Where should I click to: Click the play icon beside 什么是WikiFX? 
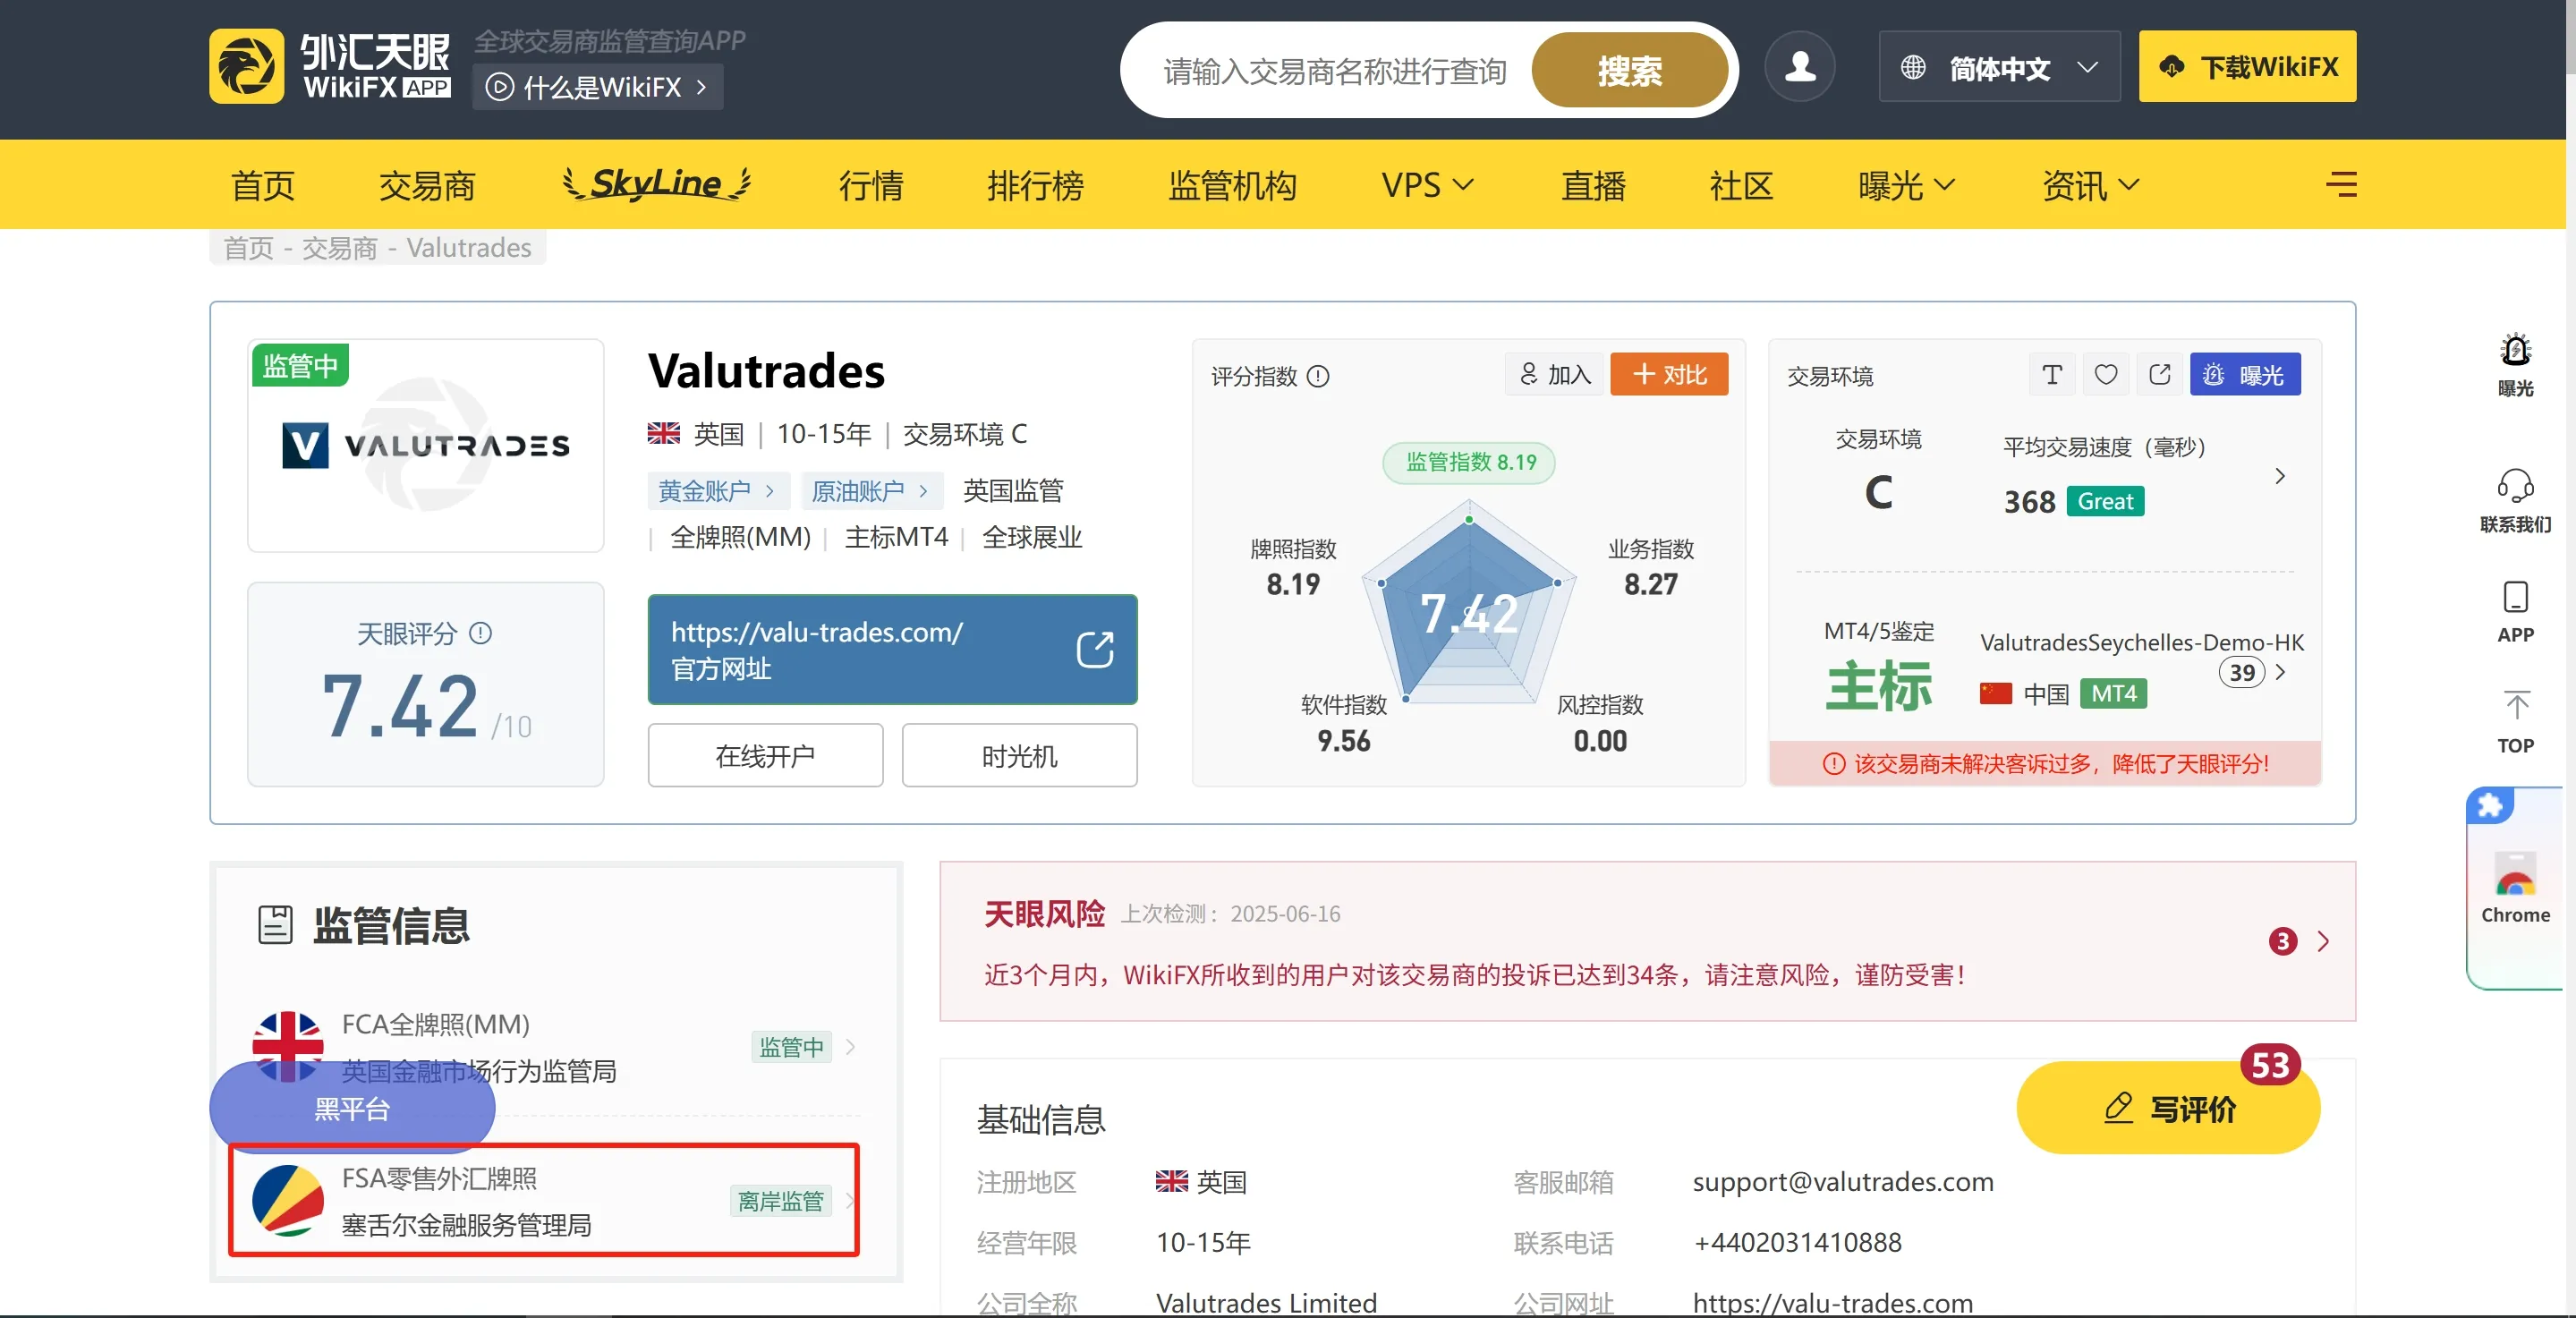(500, 87)
